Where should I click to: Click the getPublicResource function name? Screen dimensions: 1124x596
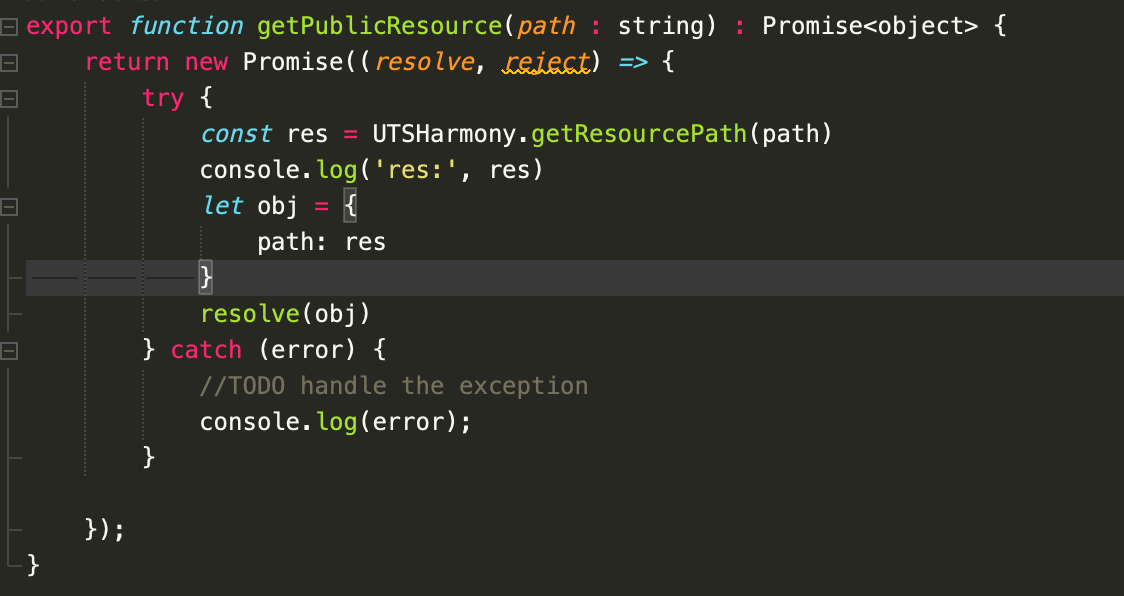coord(380,27)
